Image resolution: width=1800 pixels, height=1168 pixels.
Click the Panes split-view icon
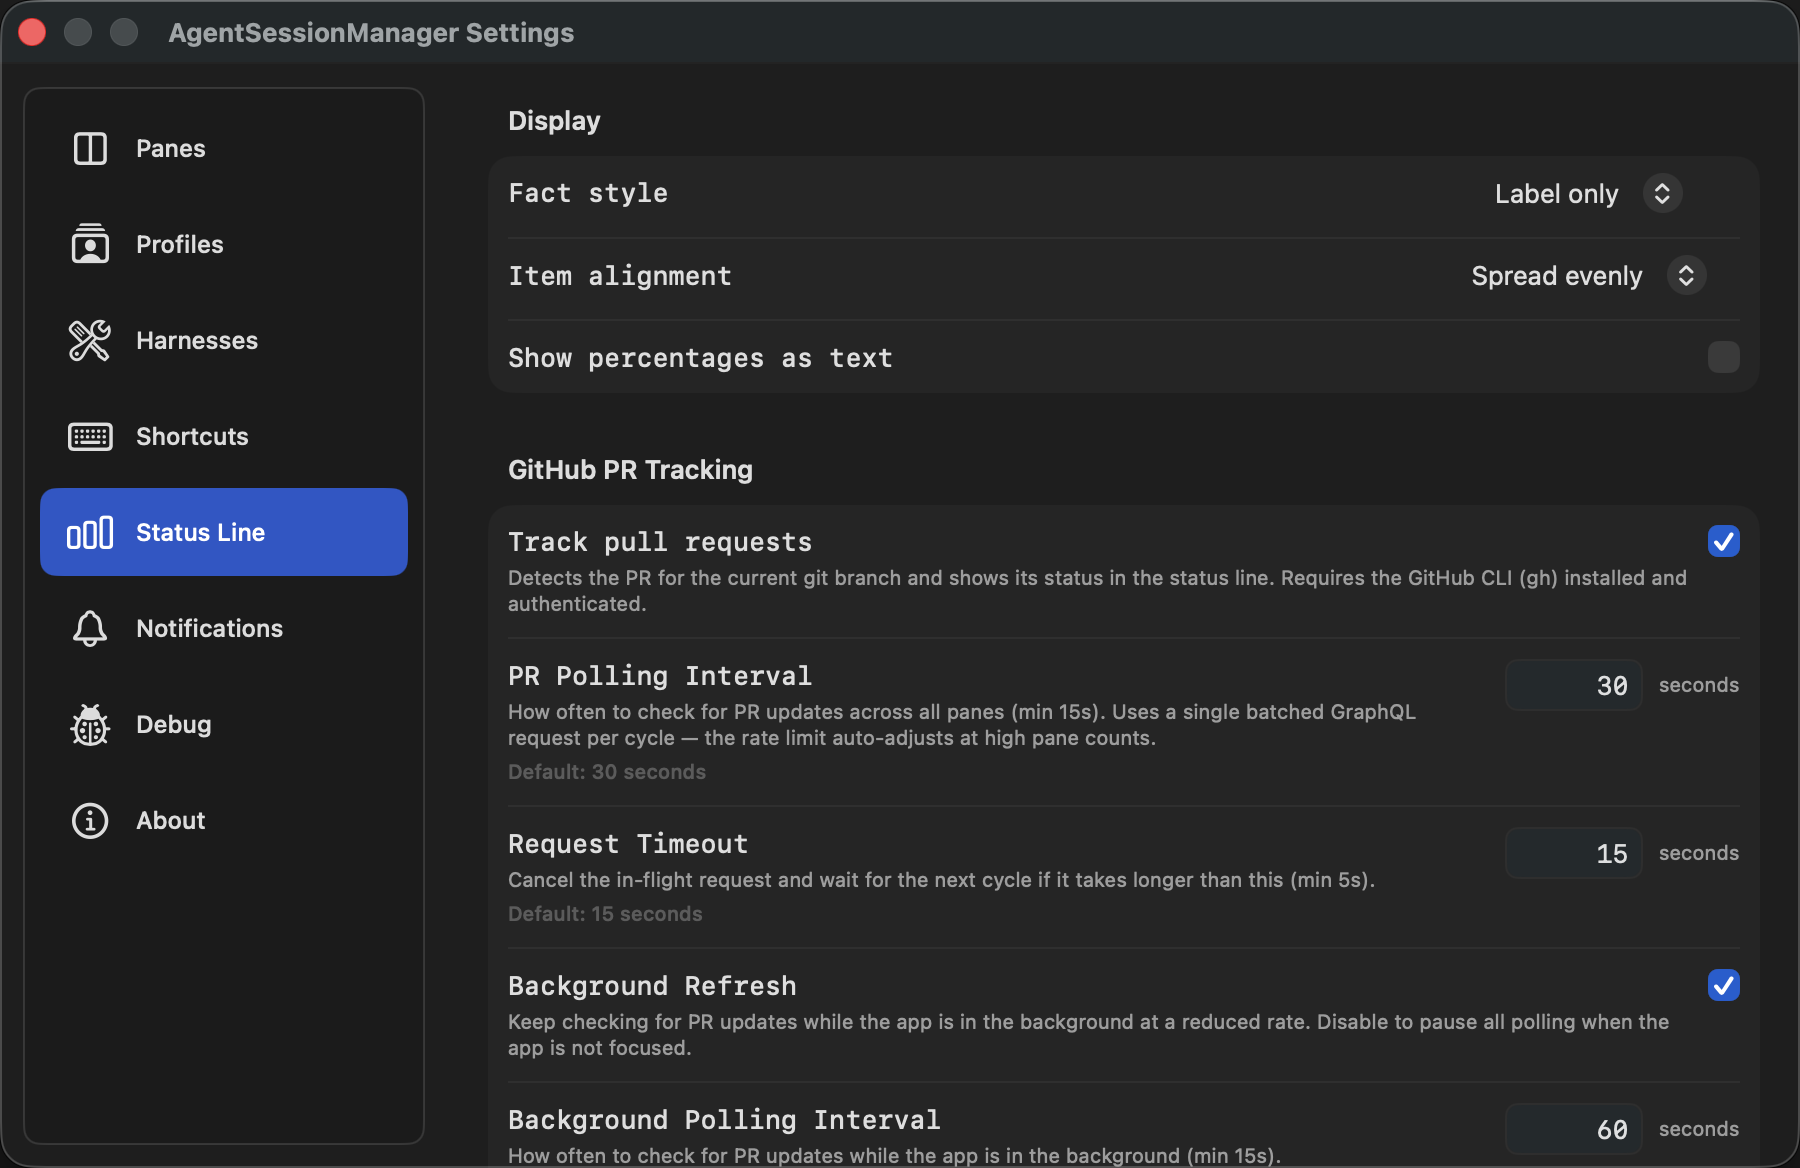[90, 149]
